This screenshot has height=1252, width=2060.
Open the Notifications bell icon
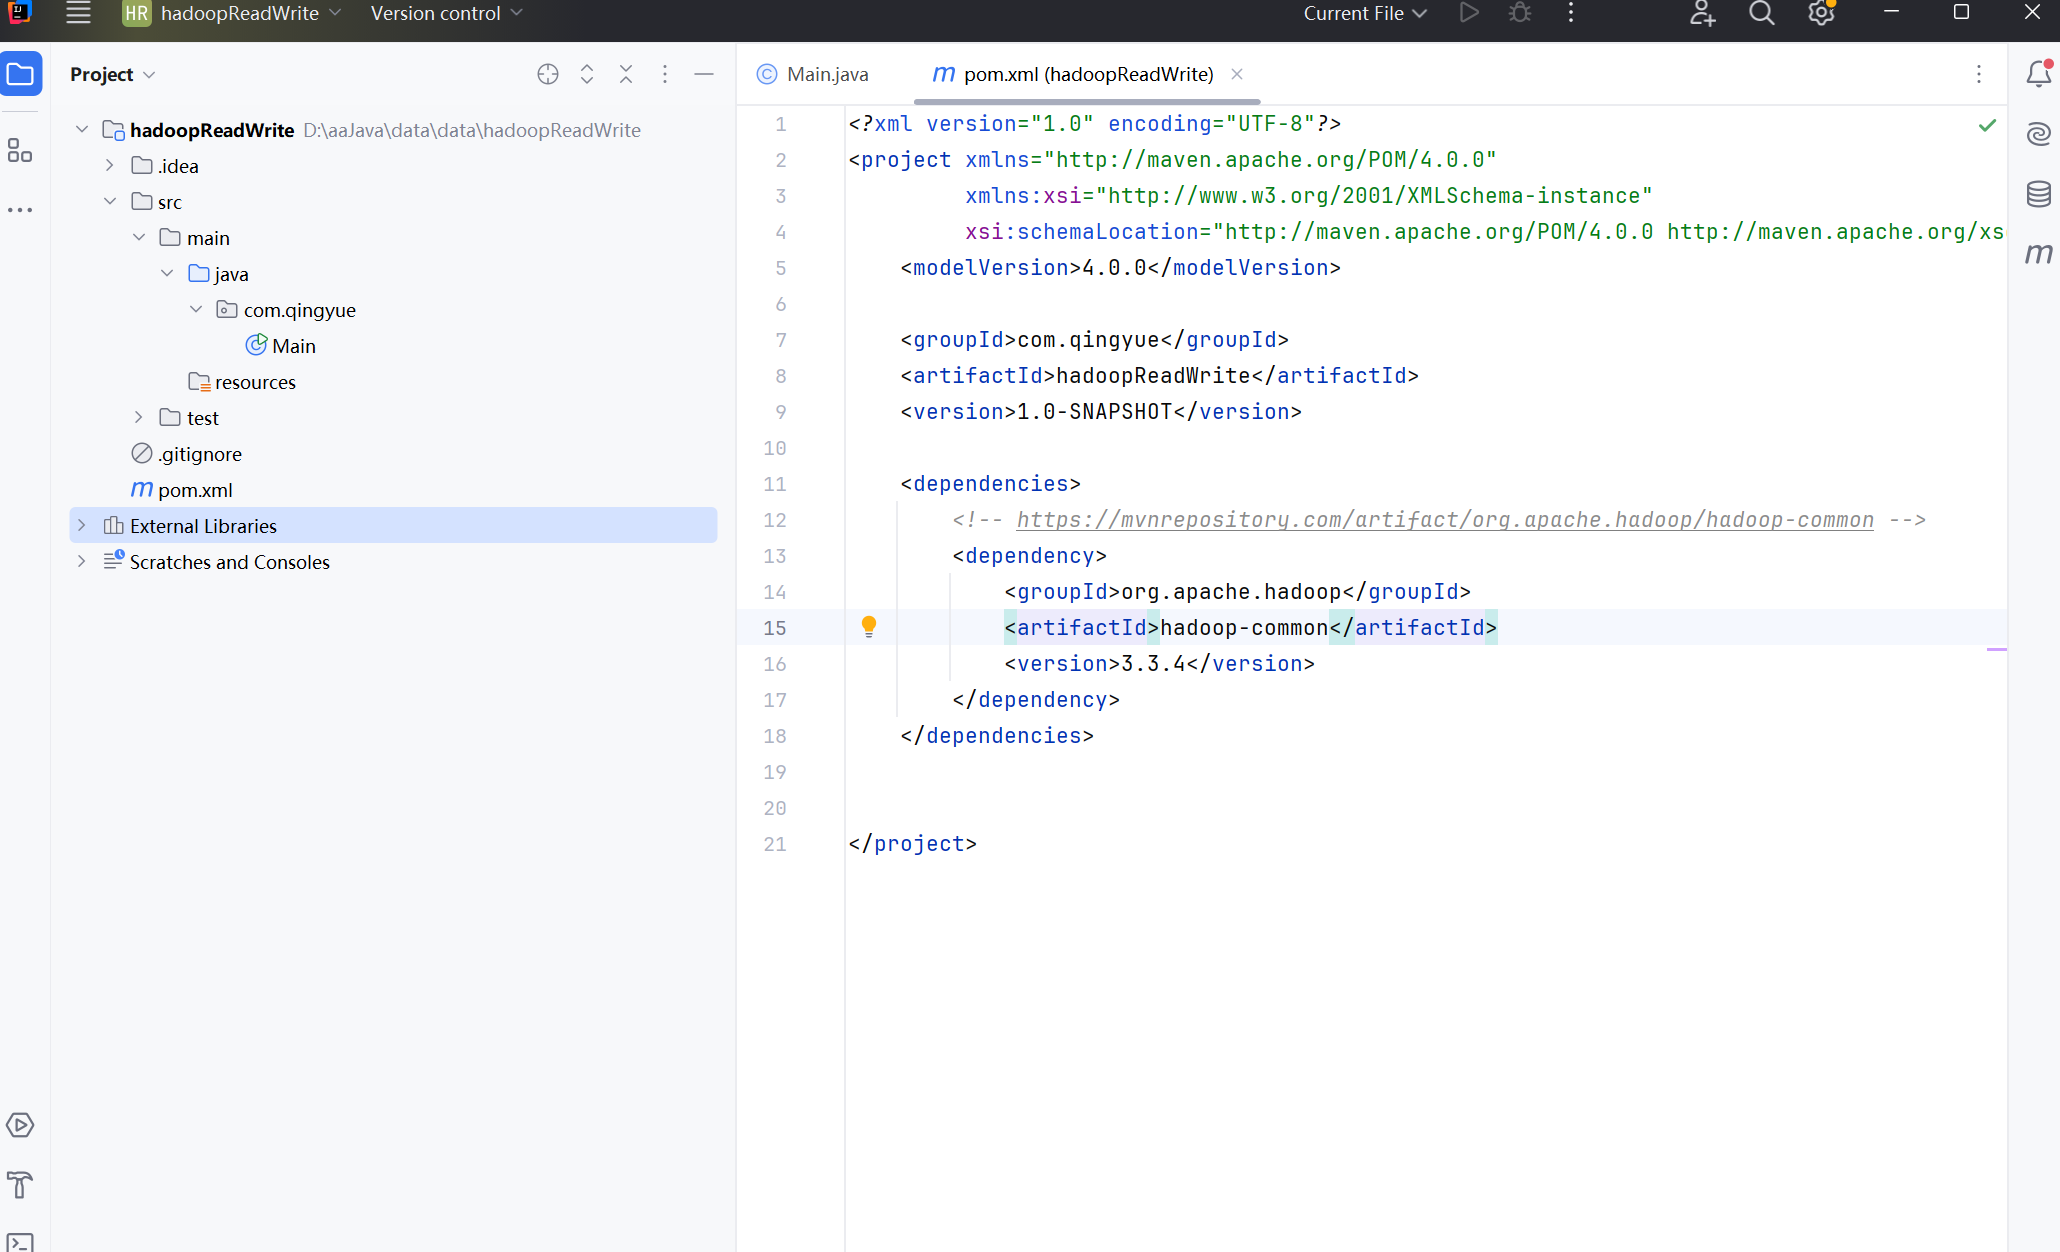click(2038, 74)
